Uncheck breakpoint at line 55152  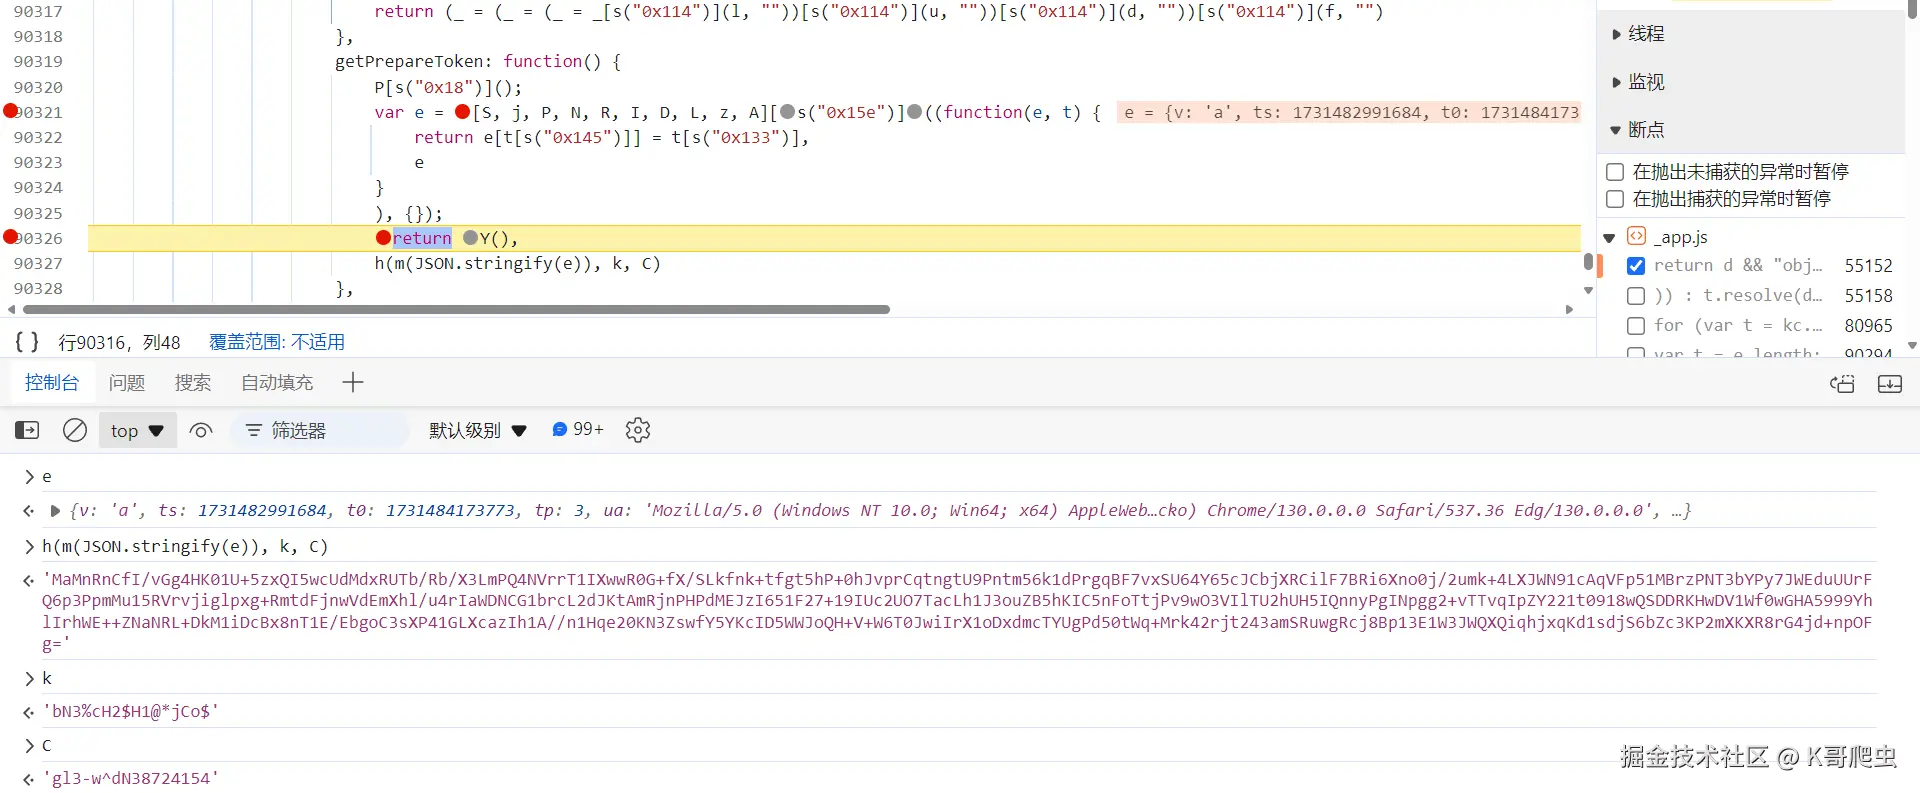tap(1636, 266)
